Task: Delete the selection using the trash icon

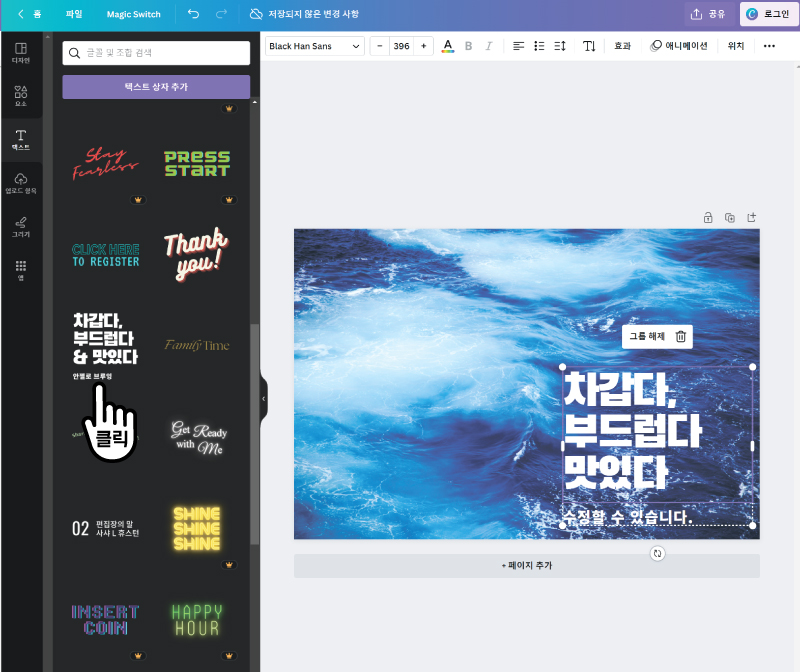Action: [683, 336]
